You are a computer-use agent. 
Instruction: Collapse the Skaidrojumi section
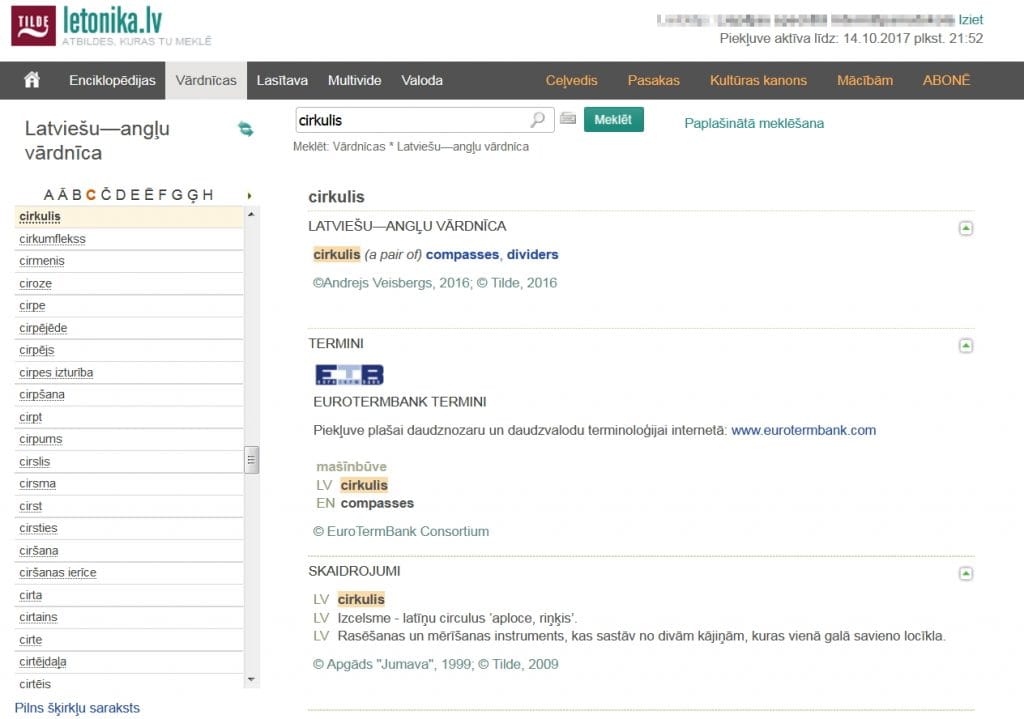pyautogui.click(x=966, y=573)
